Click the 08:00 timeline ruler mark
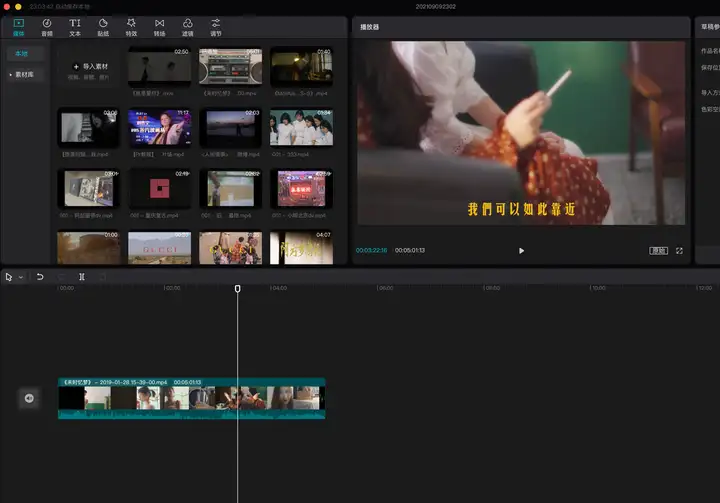720x503 pixels. pos(492,288)
